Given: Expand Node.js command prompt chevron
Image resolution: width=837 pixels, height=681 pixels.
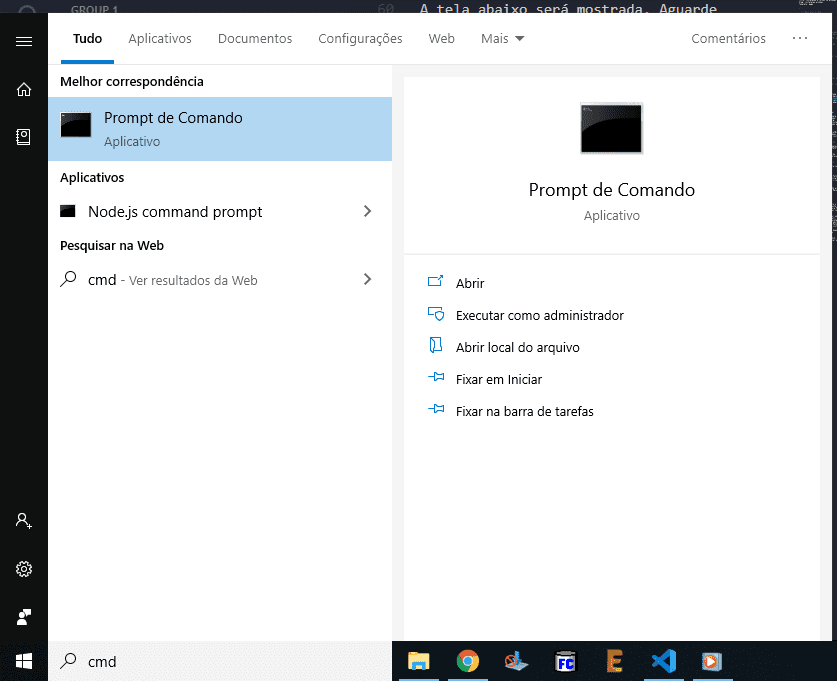Looking at the screenshot, I should 367,211.
